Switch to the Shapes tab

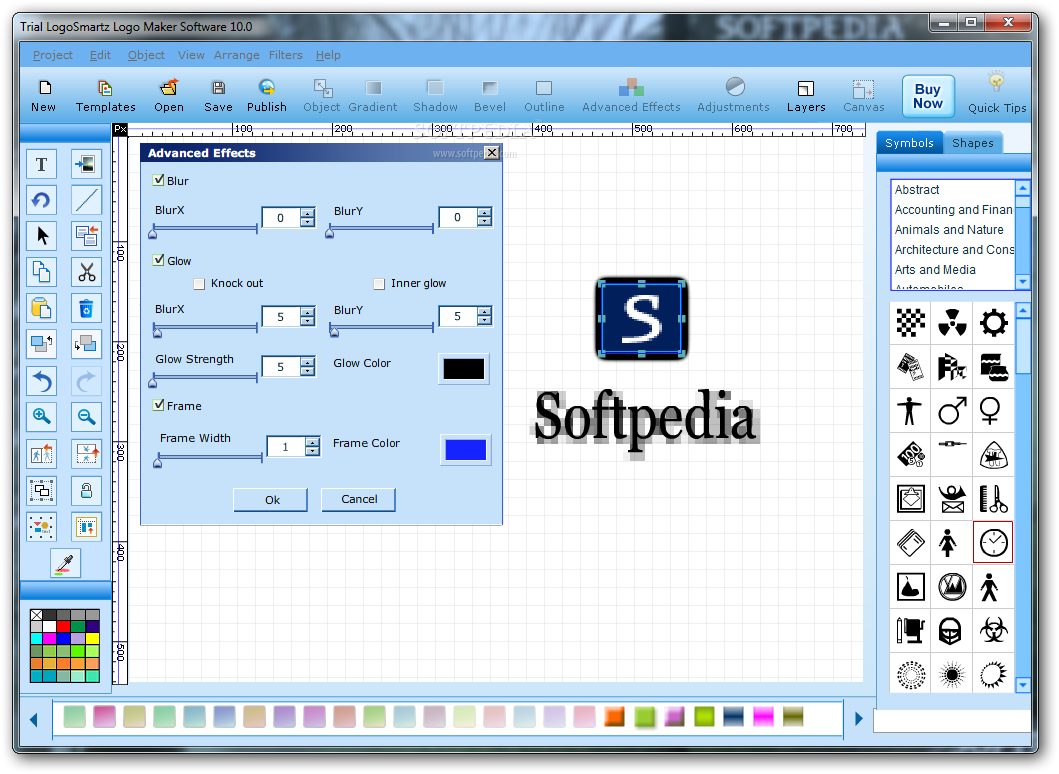[973, 143]
